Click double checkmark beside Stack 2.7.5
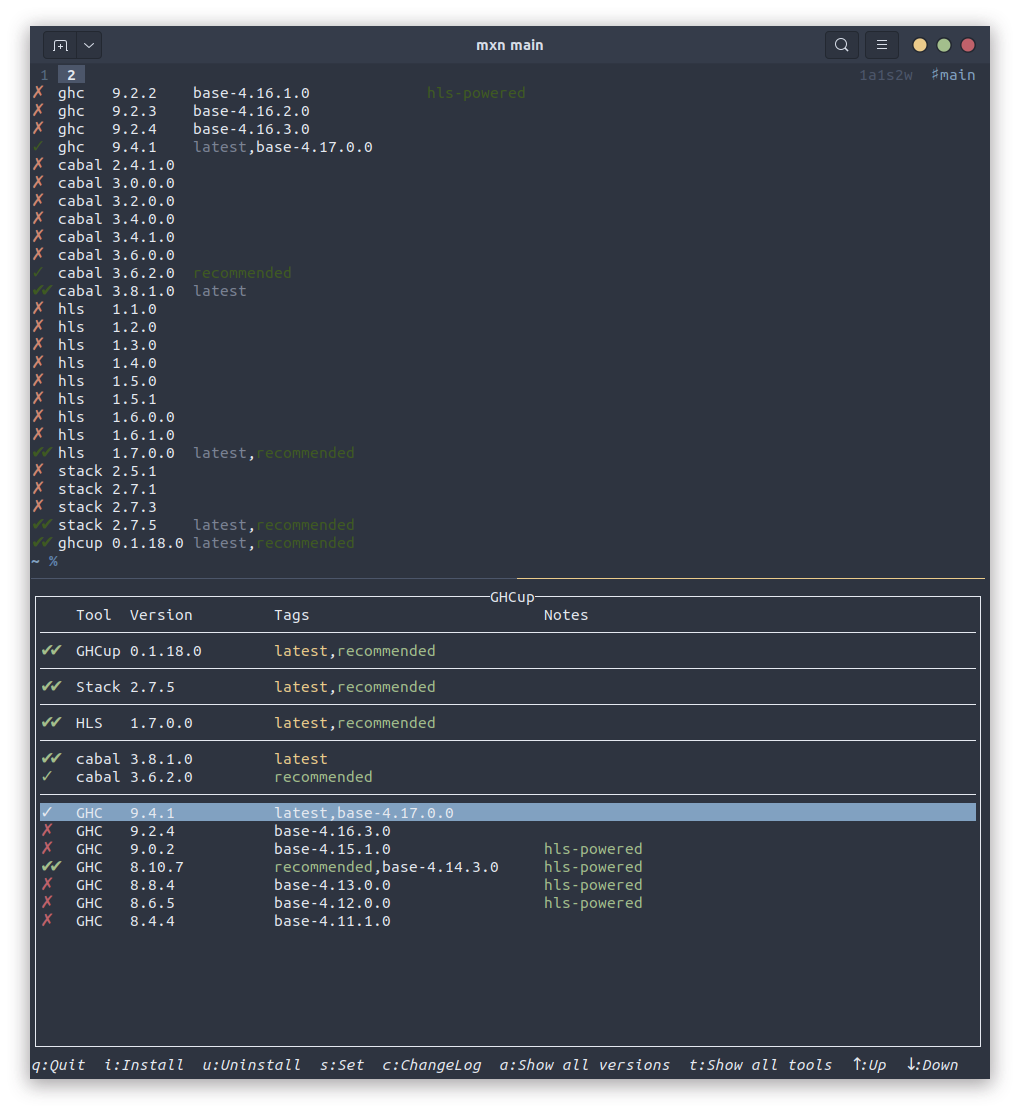Screen dimensions: 1020x1113 [x=51, y=687]
